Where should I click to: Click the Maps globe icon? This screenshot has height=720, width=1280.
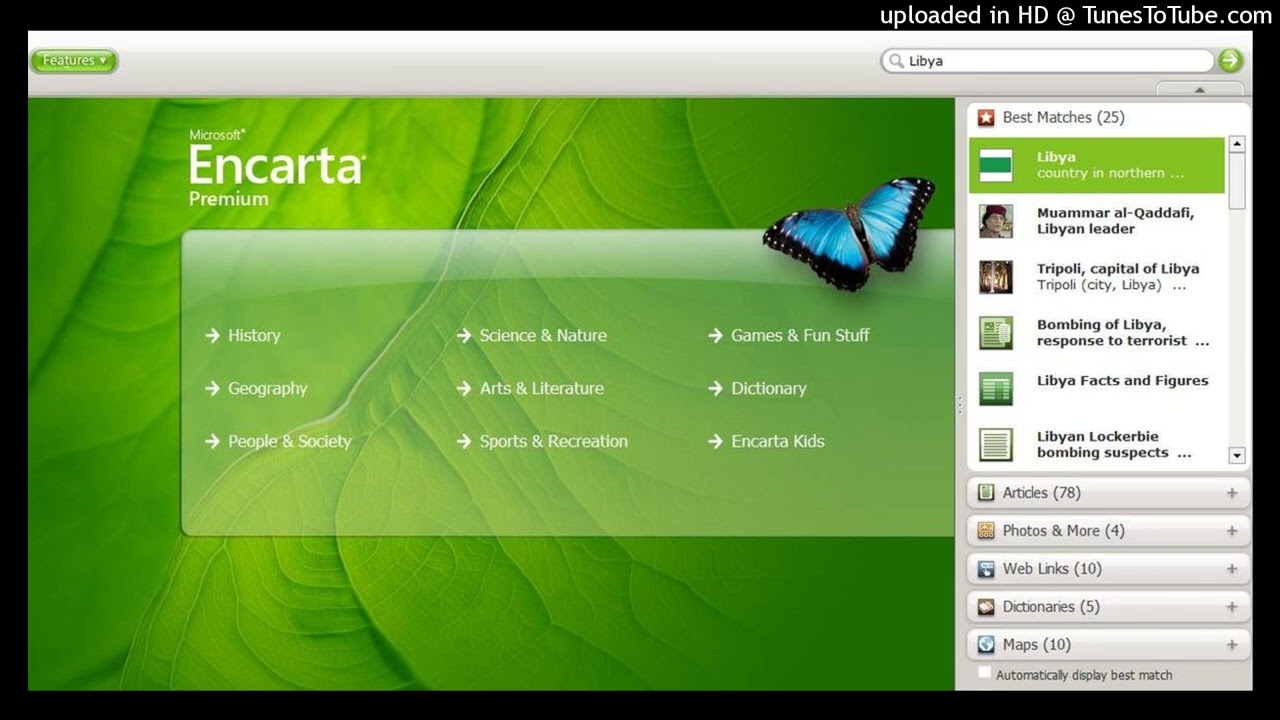coord(986,645)
